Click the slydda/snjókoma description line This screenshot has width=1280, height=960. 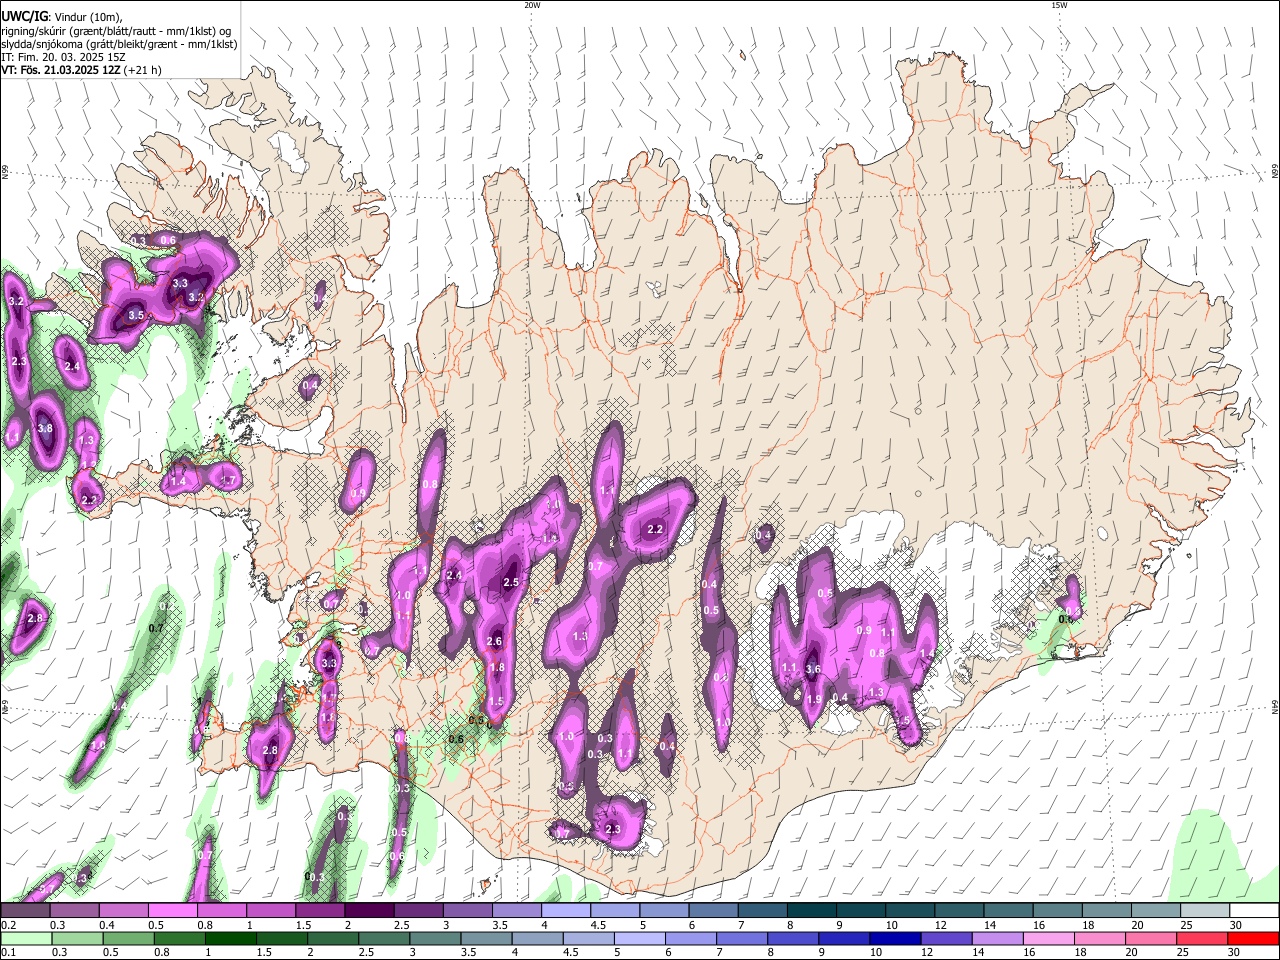tap(119, 44)
